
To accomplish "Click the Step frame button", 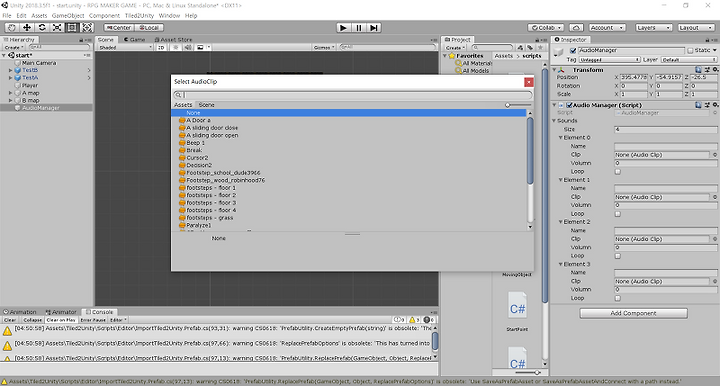I will pyautogui.click(x=374, y=28).
